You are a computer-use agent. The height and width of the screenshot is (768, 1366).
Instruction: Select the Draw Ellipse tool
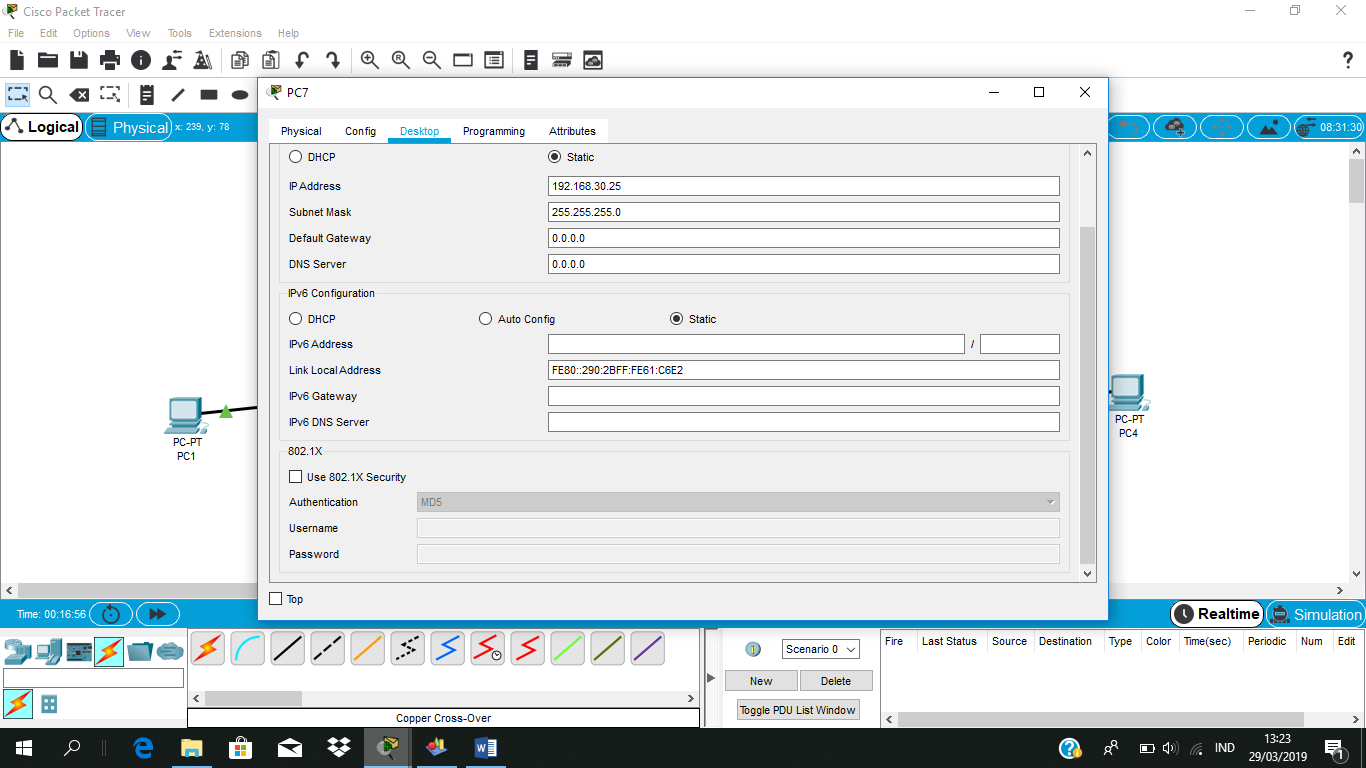tap(240, 95)
